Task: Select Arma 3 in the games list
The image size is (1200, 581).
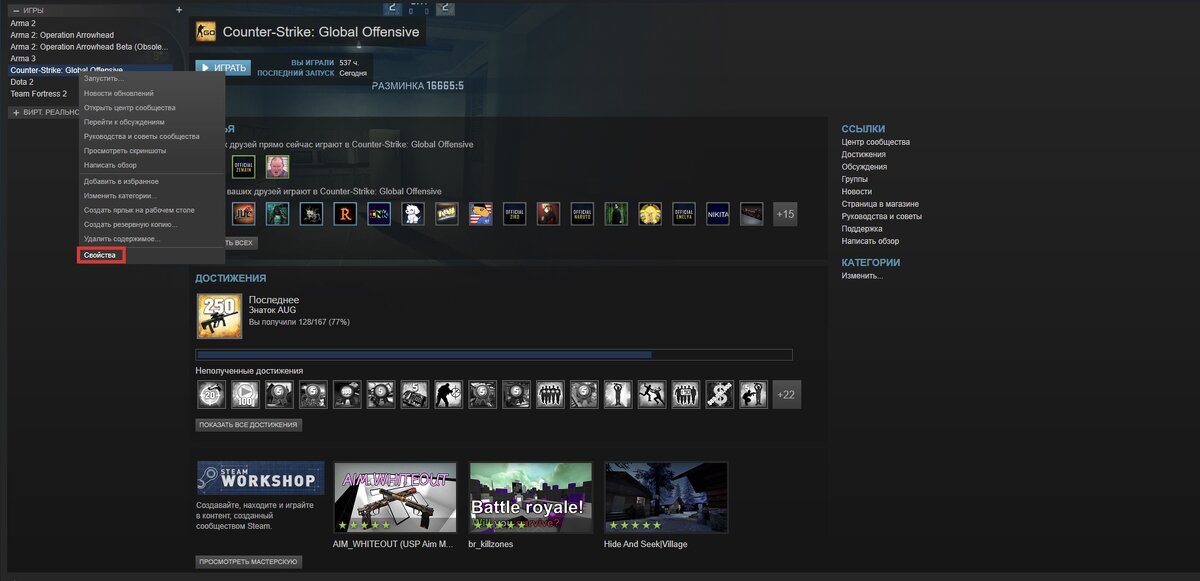Action: pos(23,58)
